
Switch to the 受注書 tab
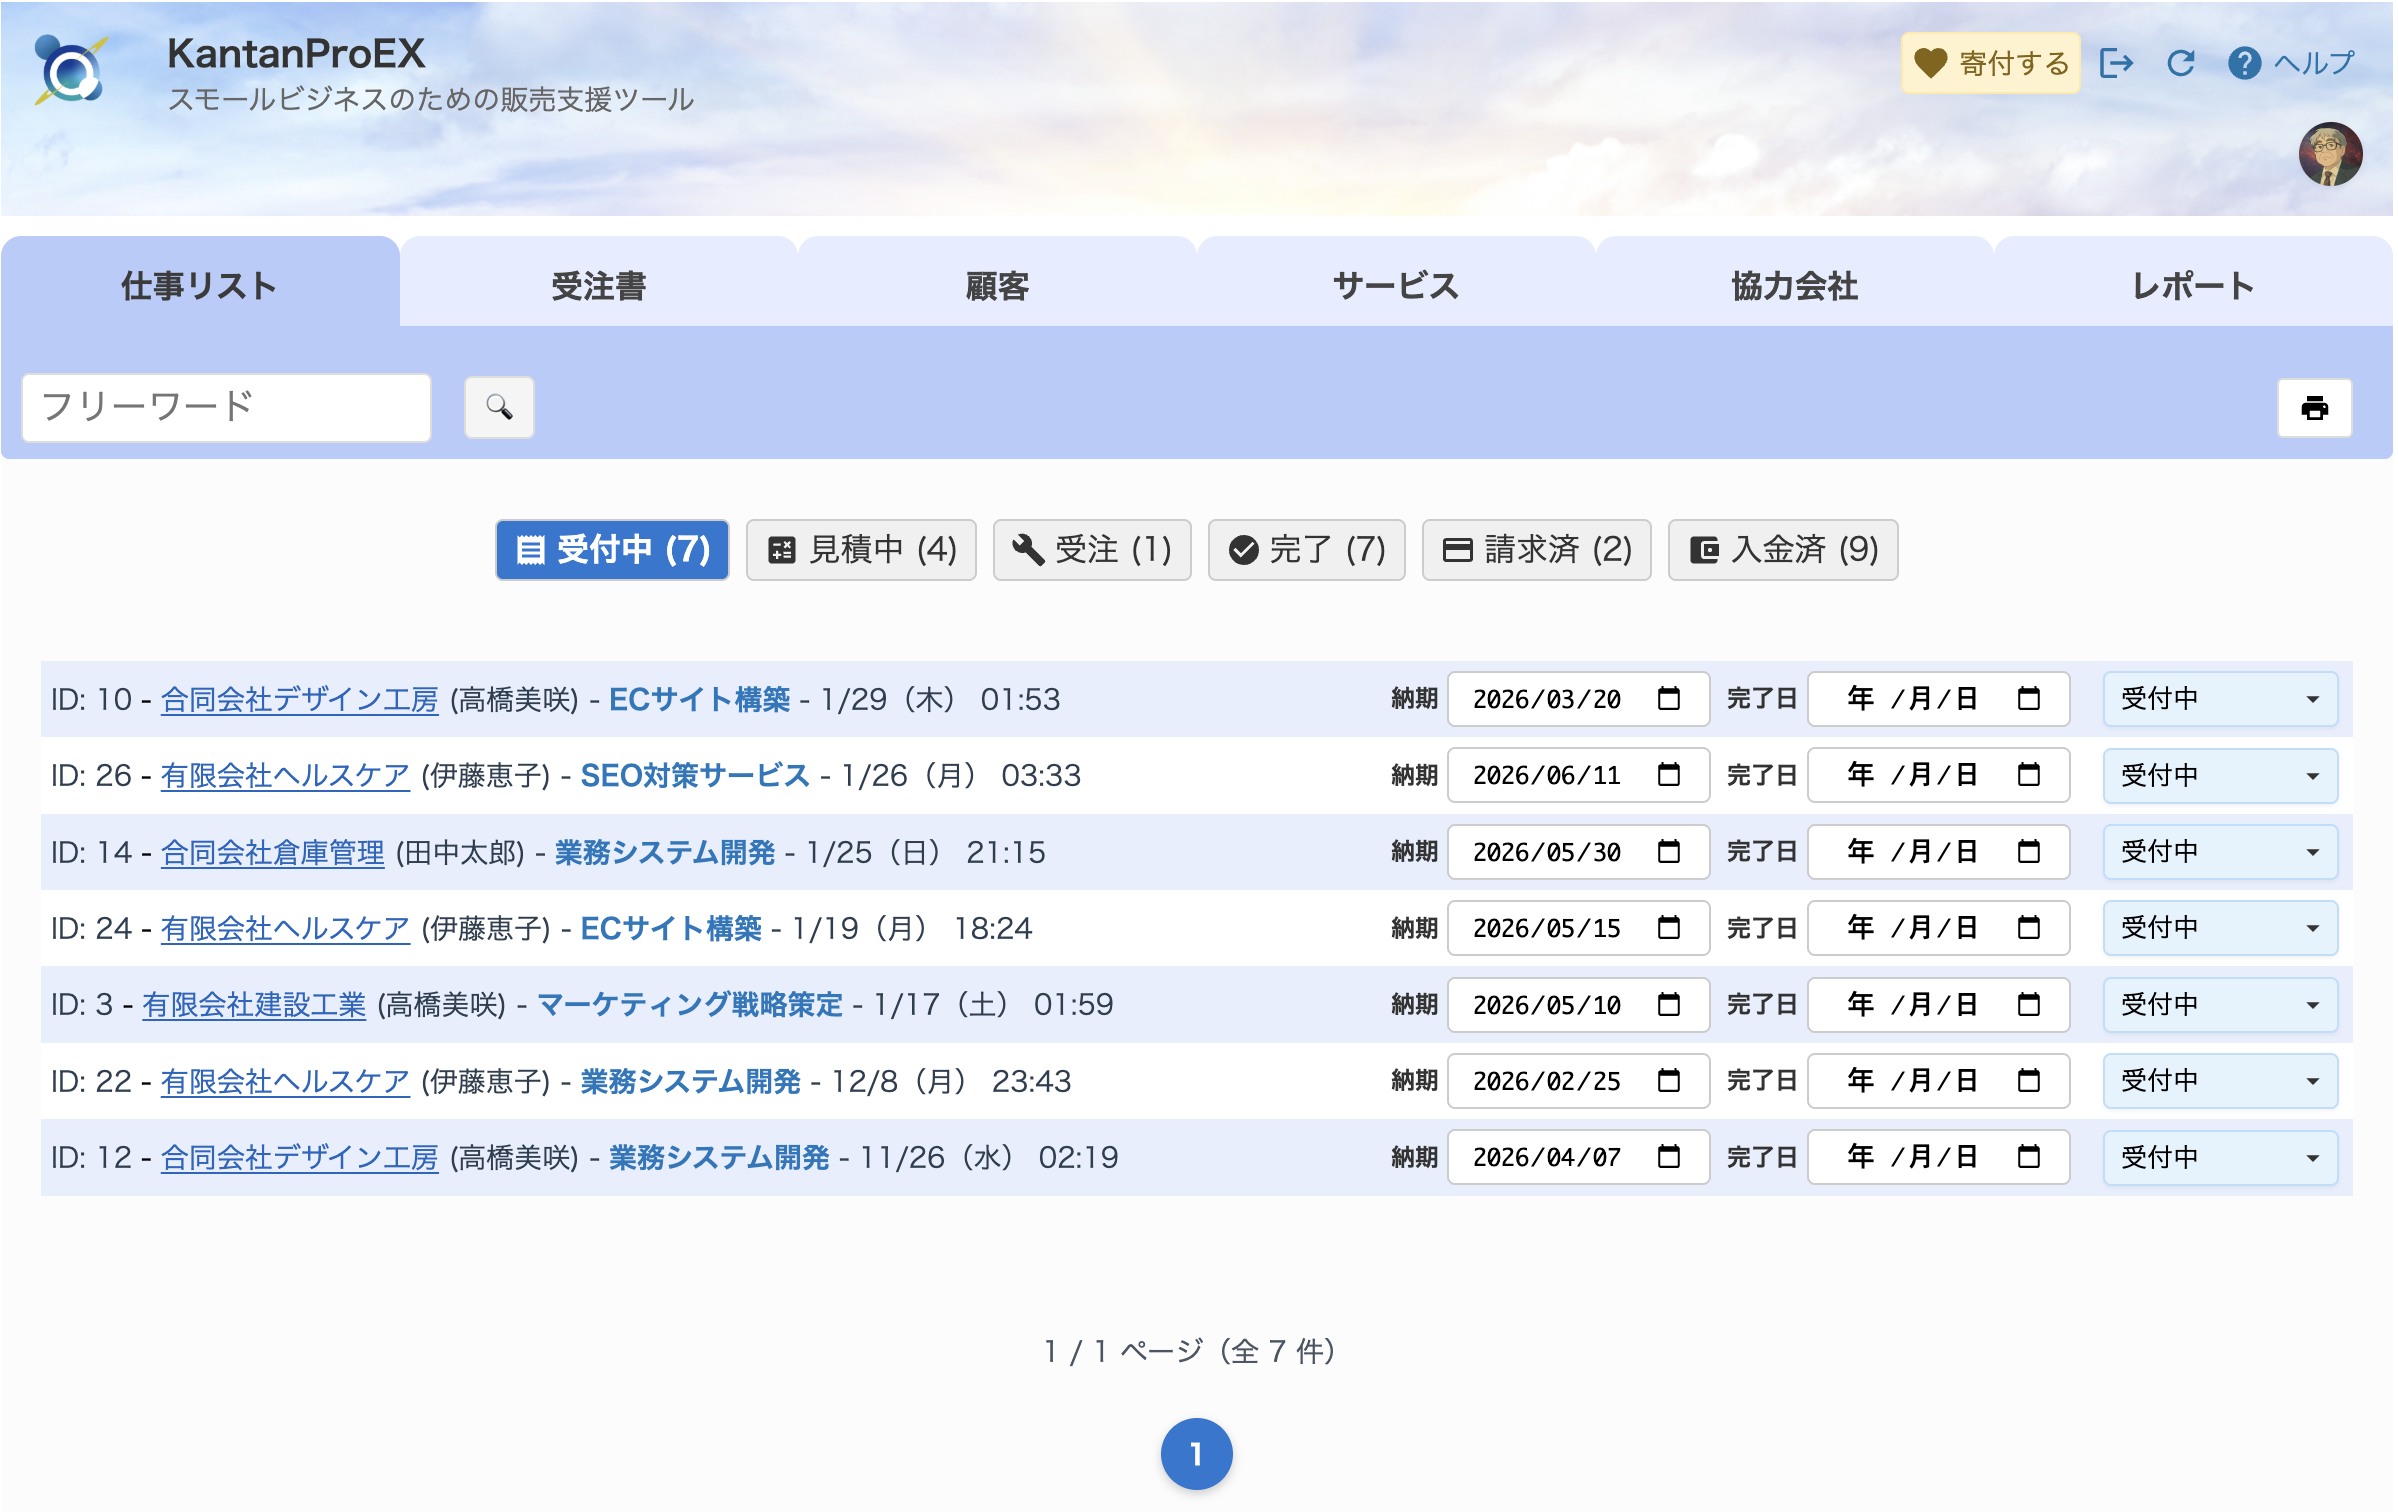(x=598, y=286)
